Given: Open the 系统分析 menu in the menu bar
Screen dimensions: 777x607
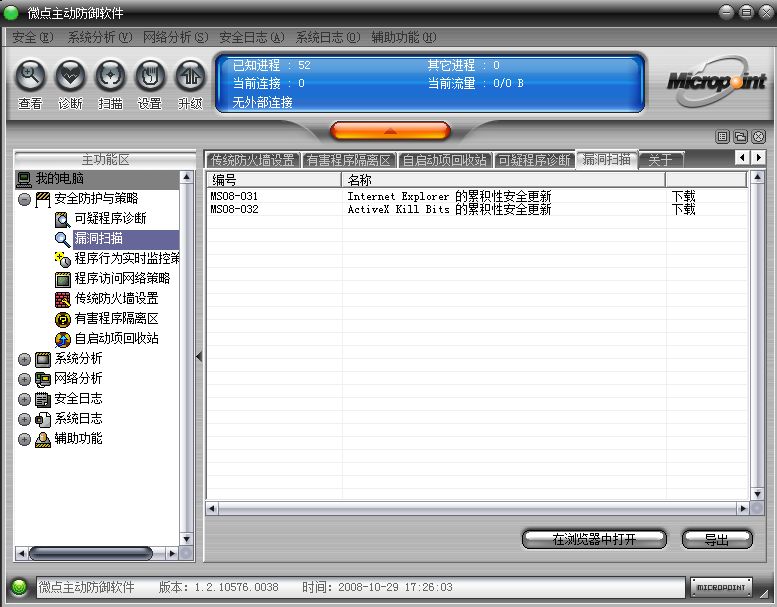Looking at the screenshot, I should (x=100, y=37).
